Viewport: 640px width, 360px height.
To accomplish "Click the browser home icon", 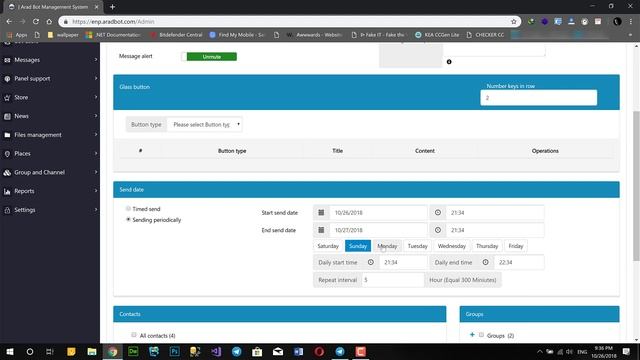I will pos(49,21).
